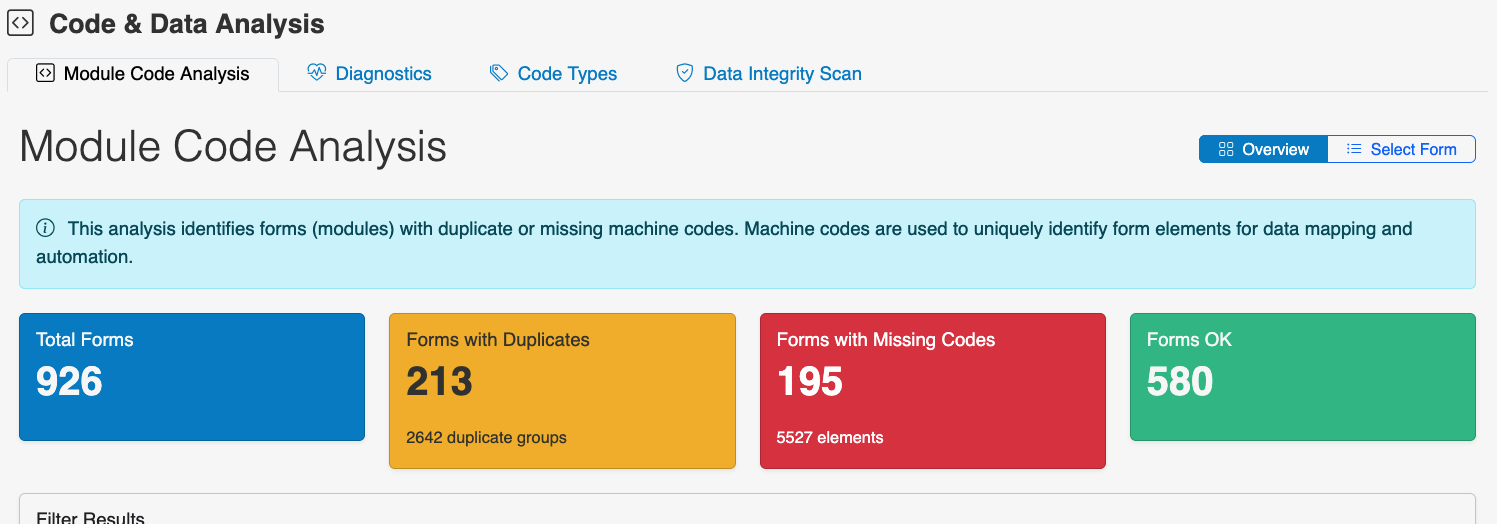
Task: Click the heartbeat icon next to Diagnostics
Action: pyautogui.click(x=317, y=73)
